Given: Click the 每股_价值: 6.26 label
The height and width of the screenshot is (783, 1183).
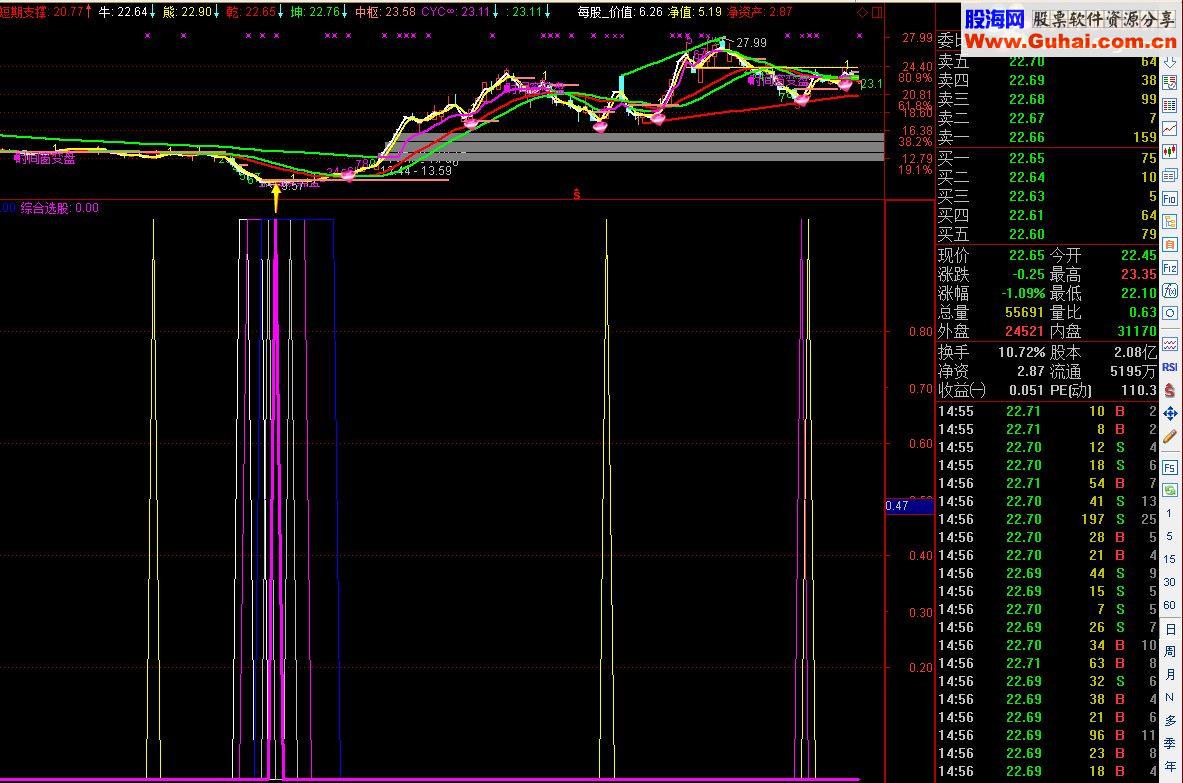Looking at the screenshot, I should [620, 12].
